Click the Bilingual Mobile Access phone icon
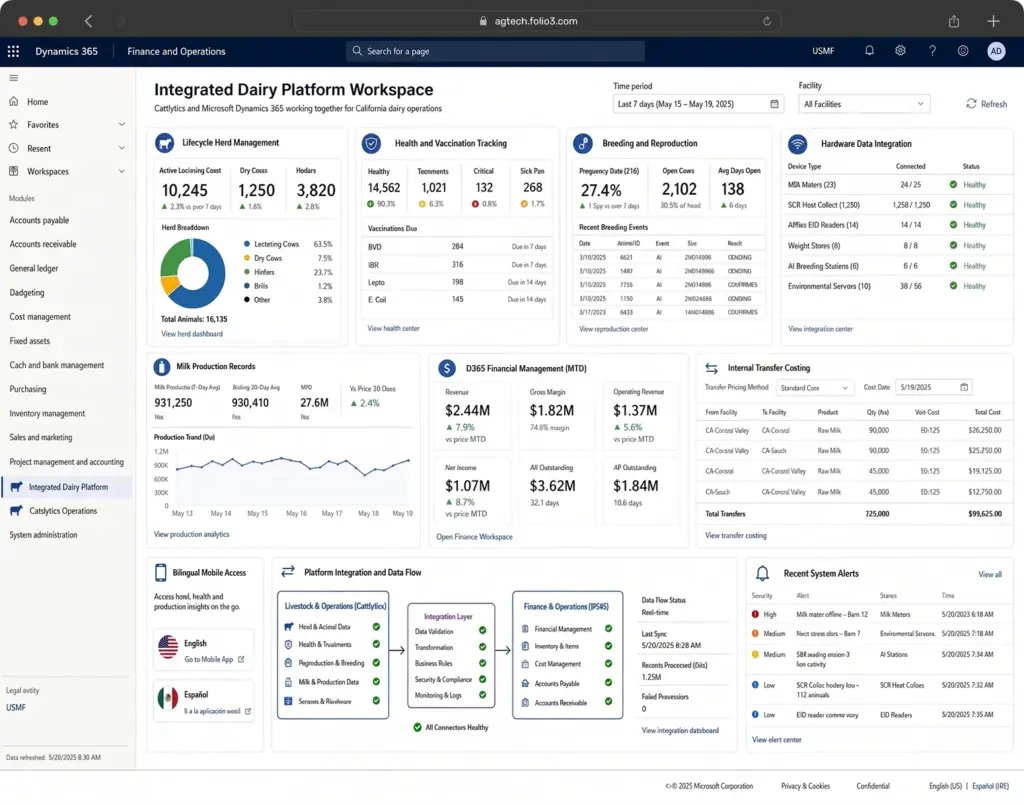The image size is (1024, 805). [161, 573]
